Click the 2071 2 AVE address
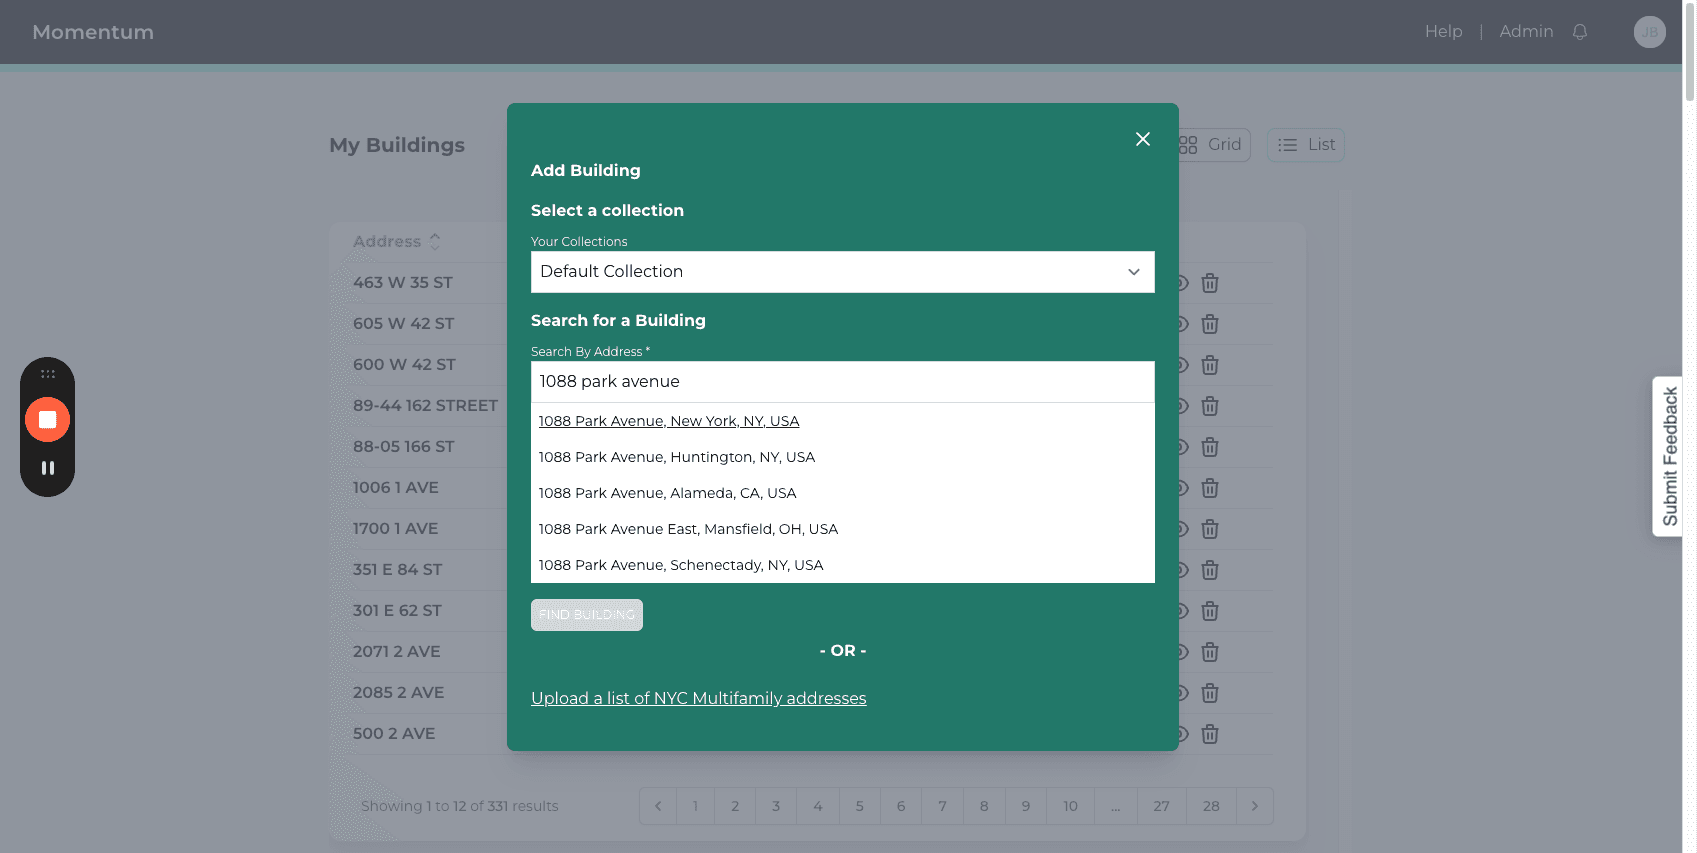 397,652
